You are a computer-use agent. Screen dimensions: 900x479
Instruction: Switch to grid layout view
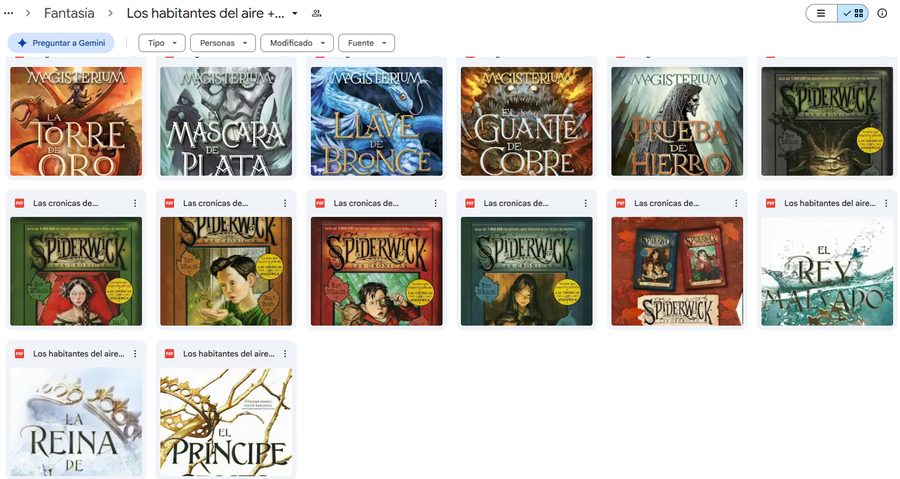click(x=853, y=13)
